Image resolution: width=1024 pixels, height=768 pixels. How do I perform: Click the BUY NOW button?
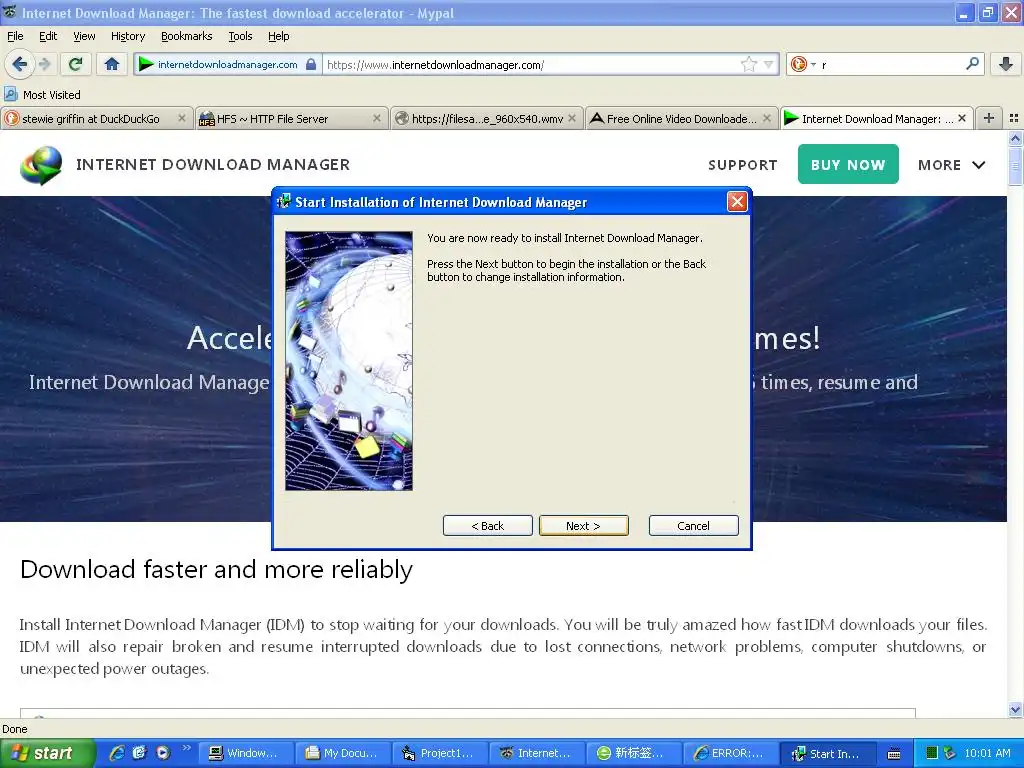(x=848, y=165)
